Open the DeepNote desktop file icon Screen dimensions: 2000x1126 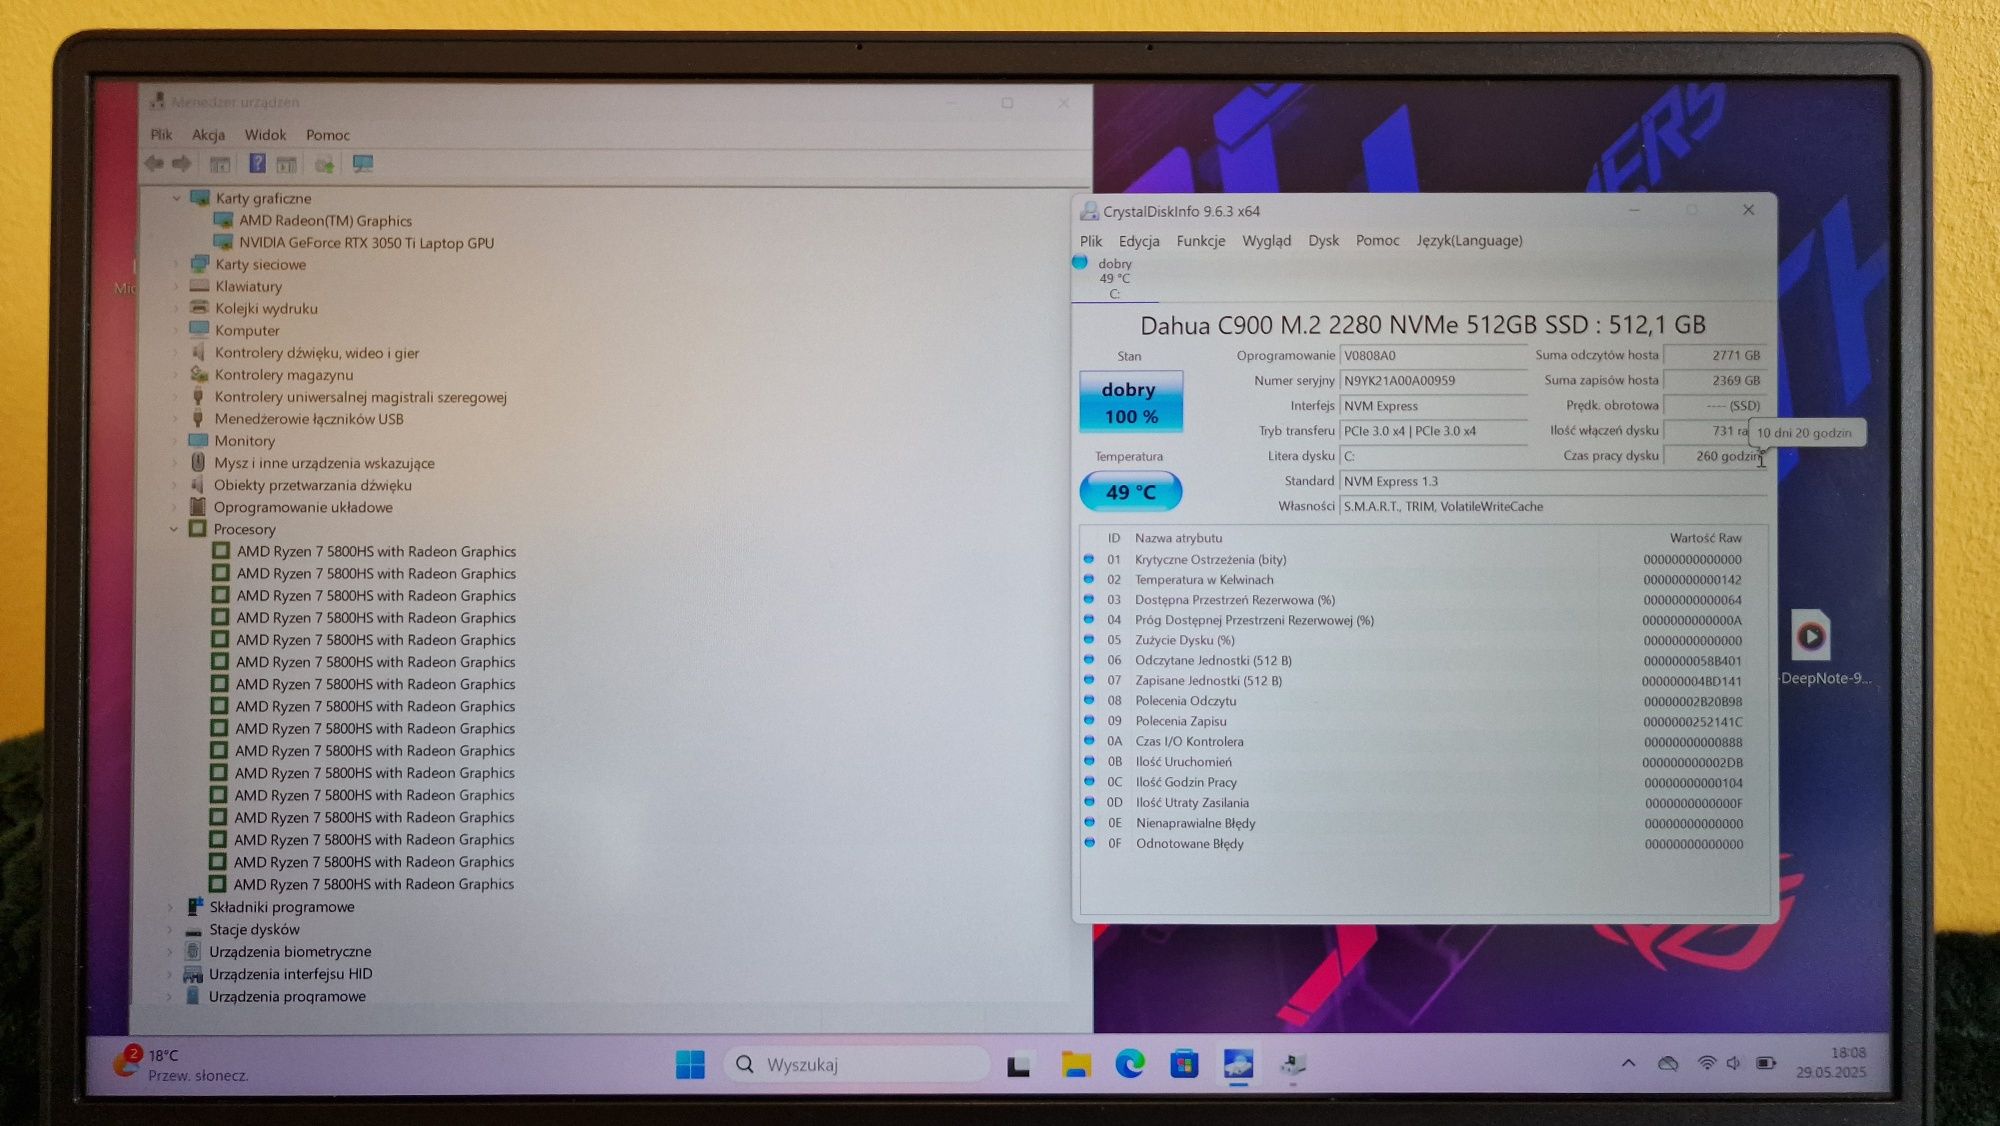point(1811,647)
